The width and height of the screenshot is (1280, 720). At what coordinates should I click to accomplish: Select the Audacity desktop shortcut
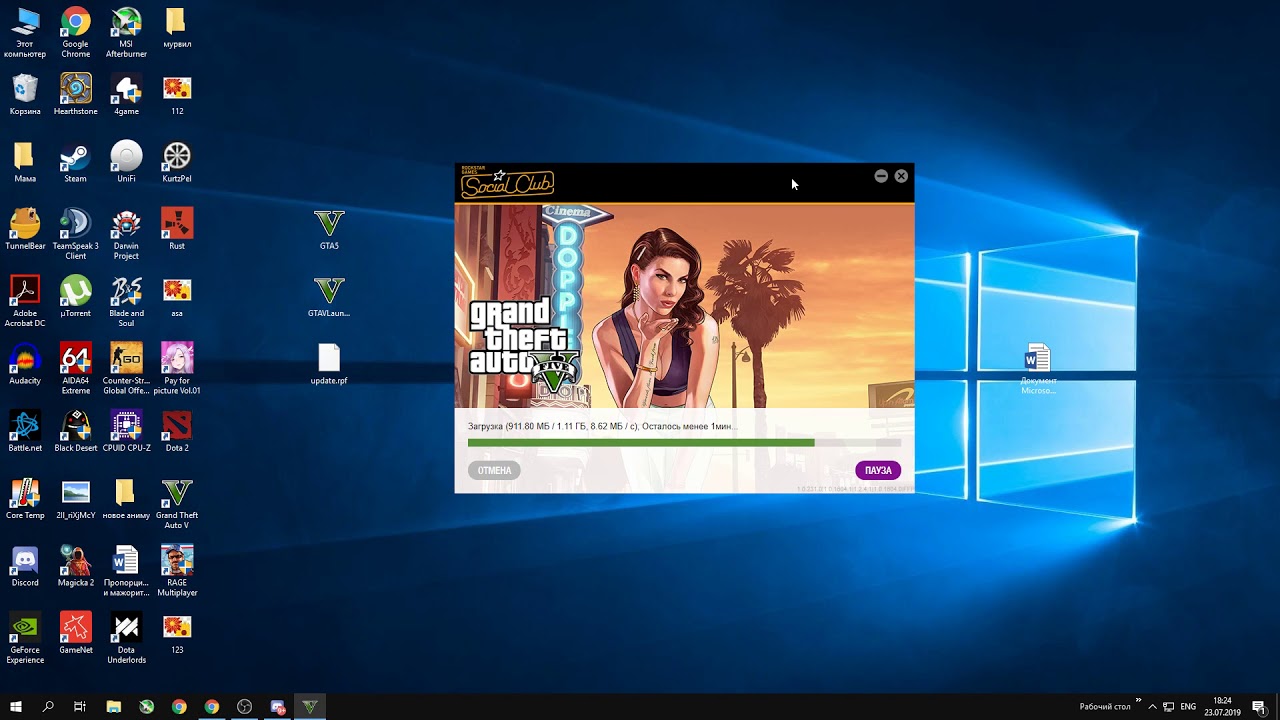click(25, 364)
